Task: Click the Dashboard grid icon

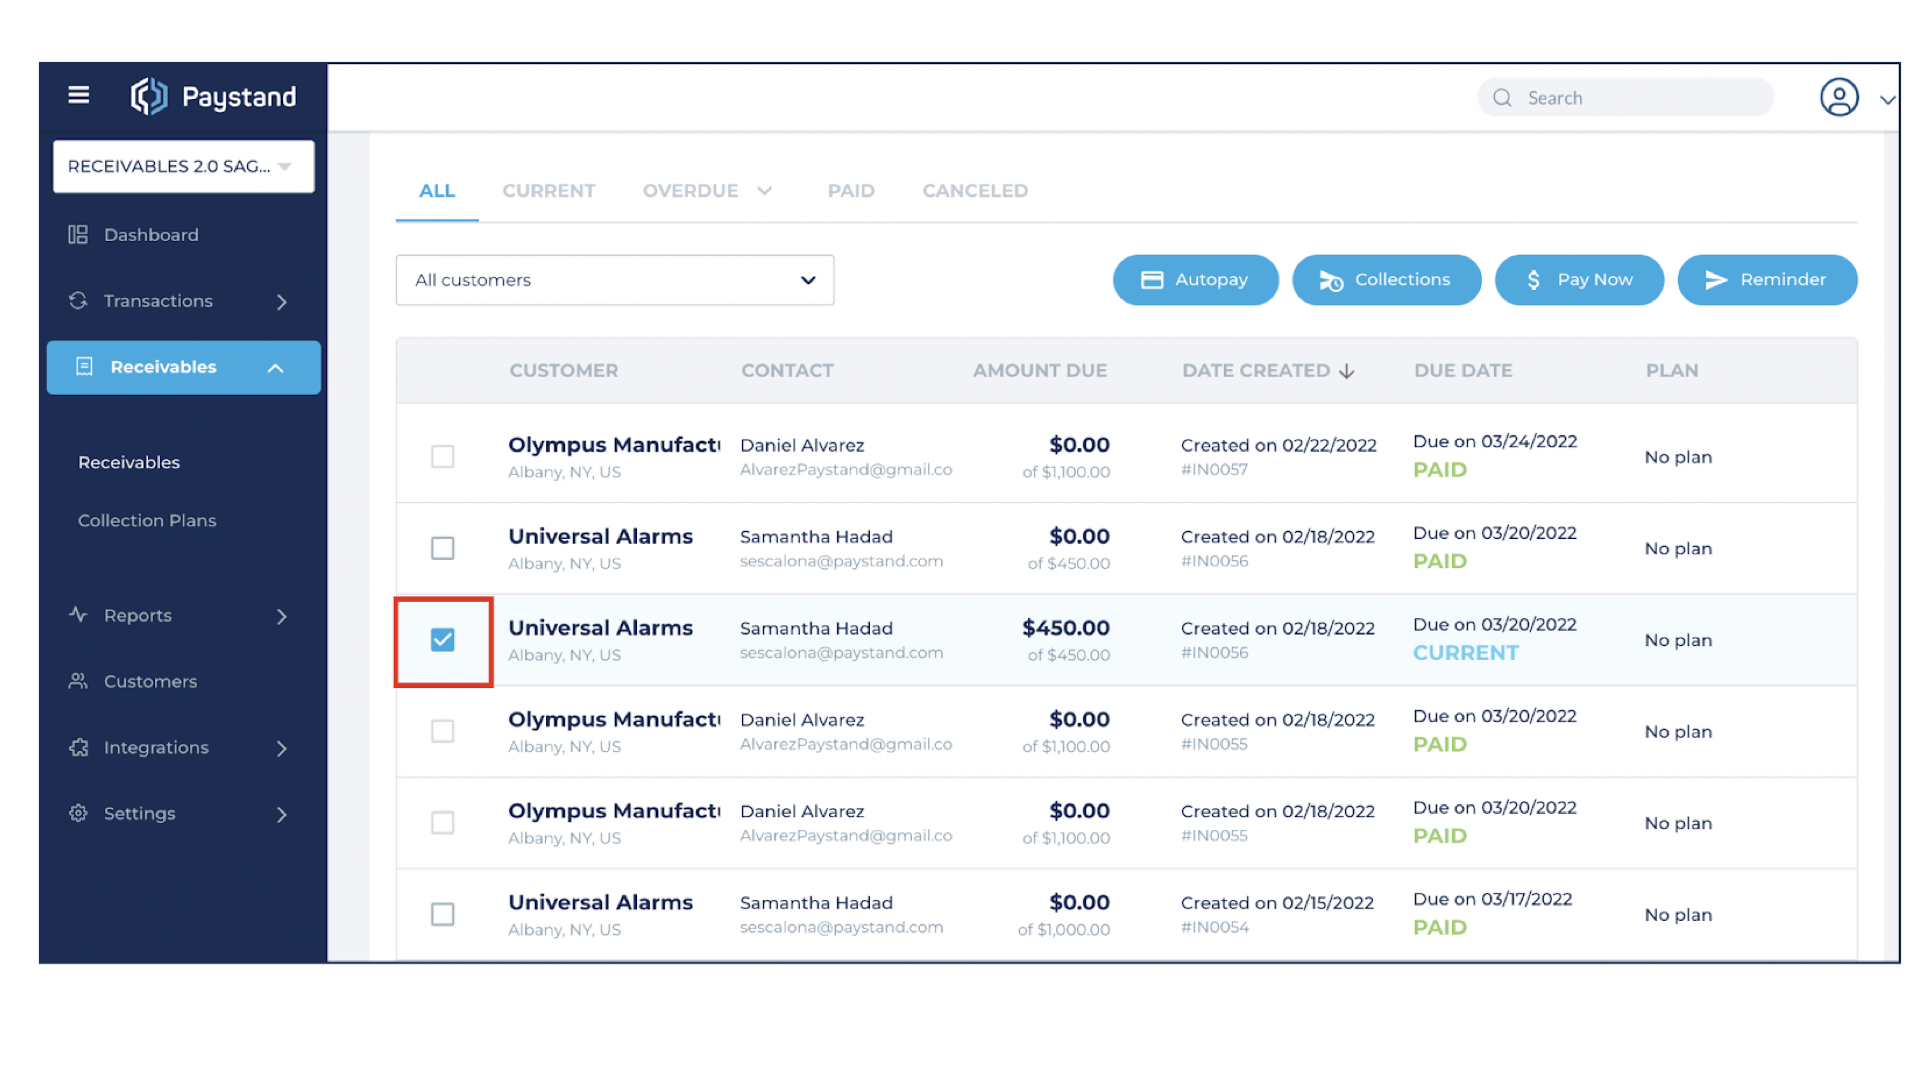Action: click(x=78, y=235)
